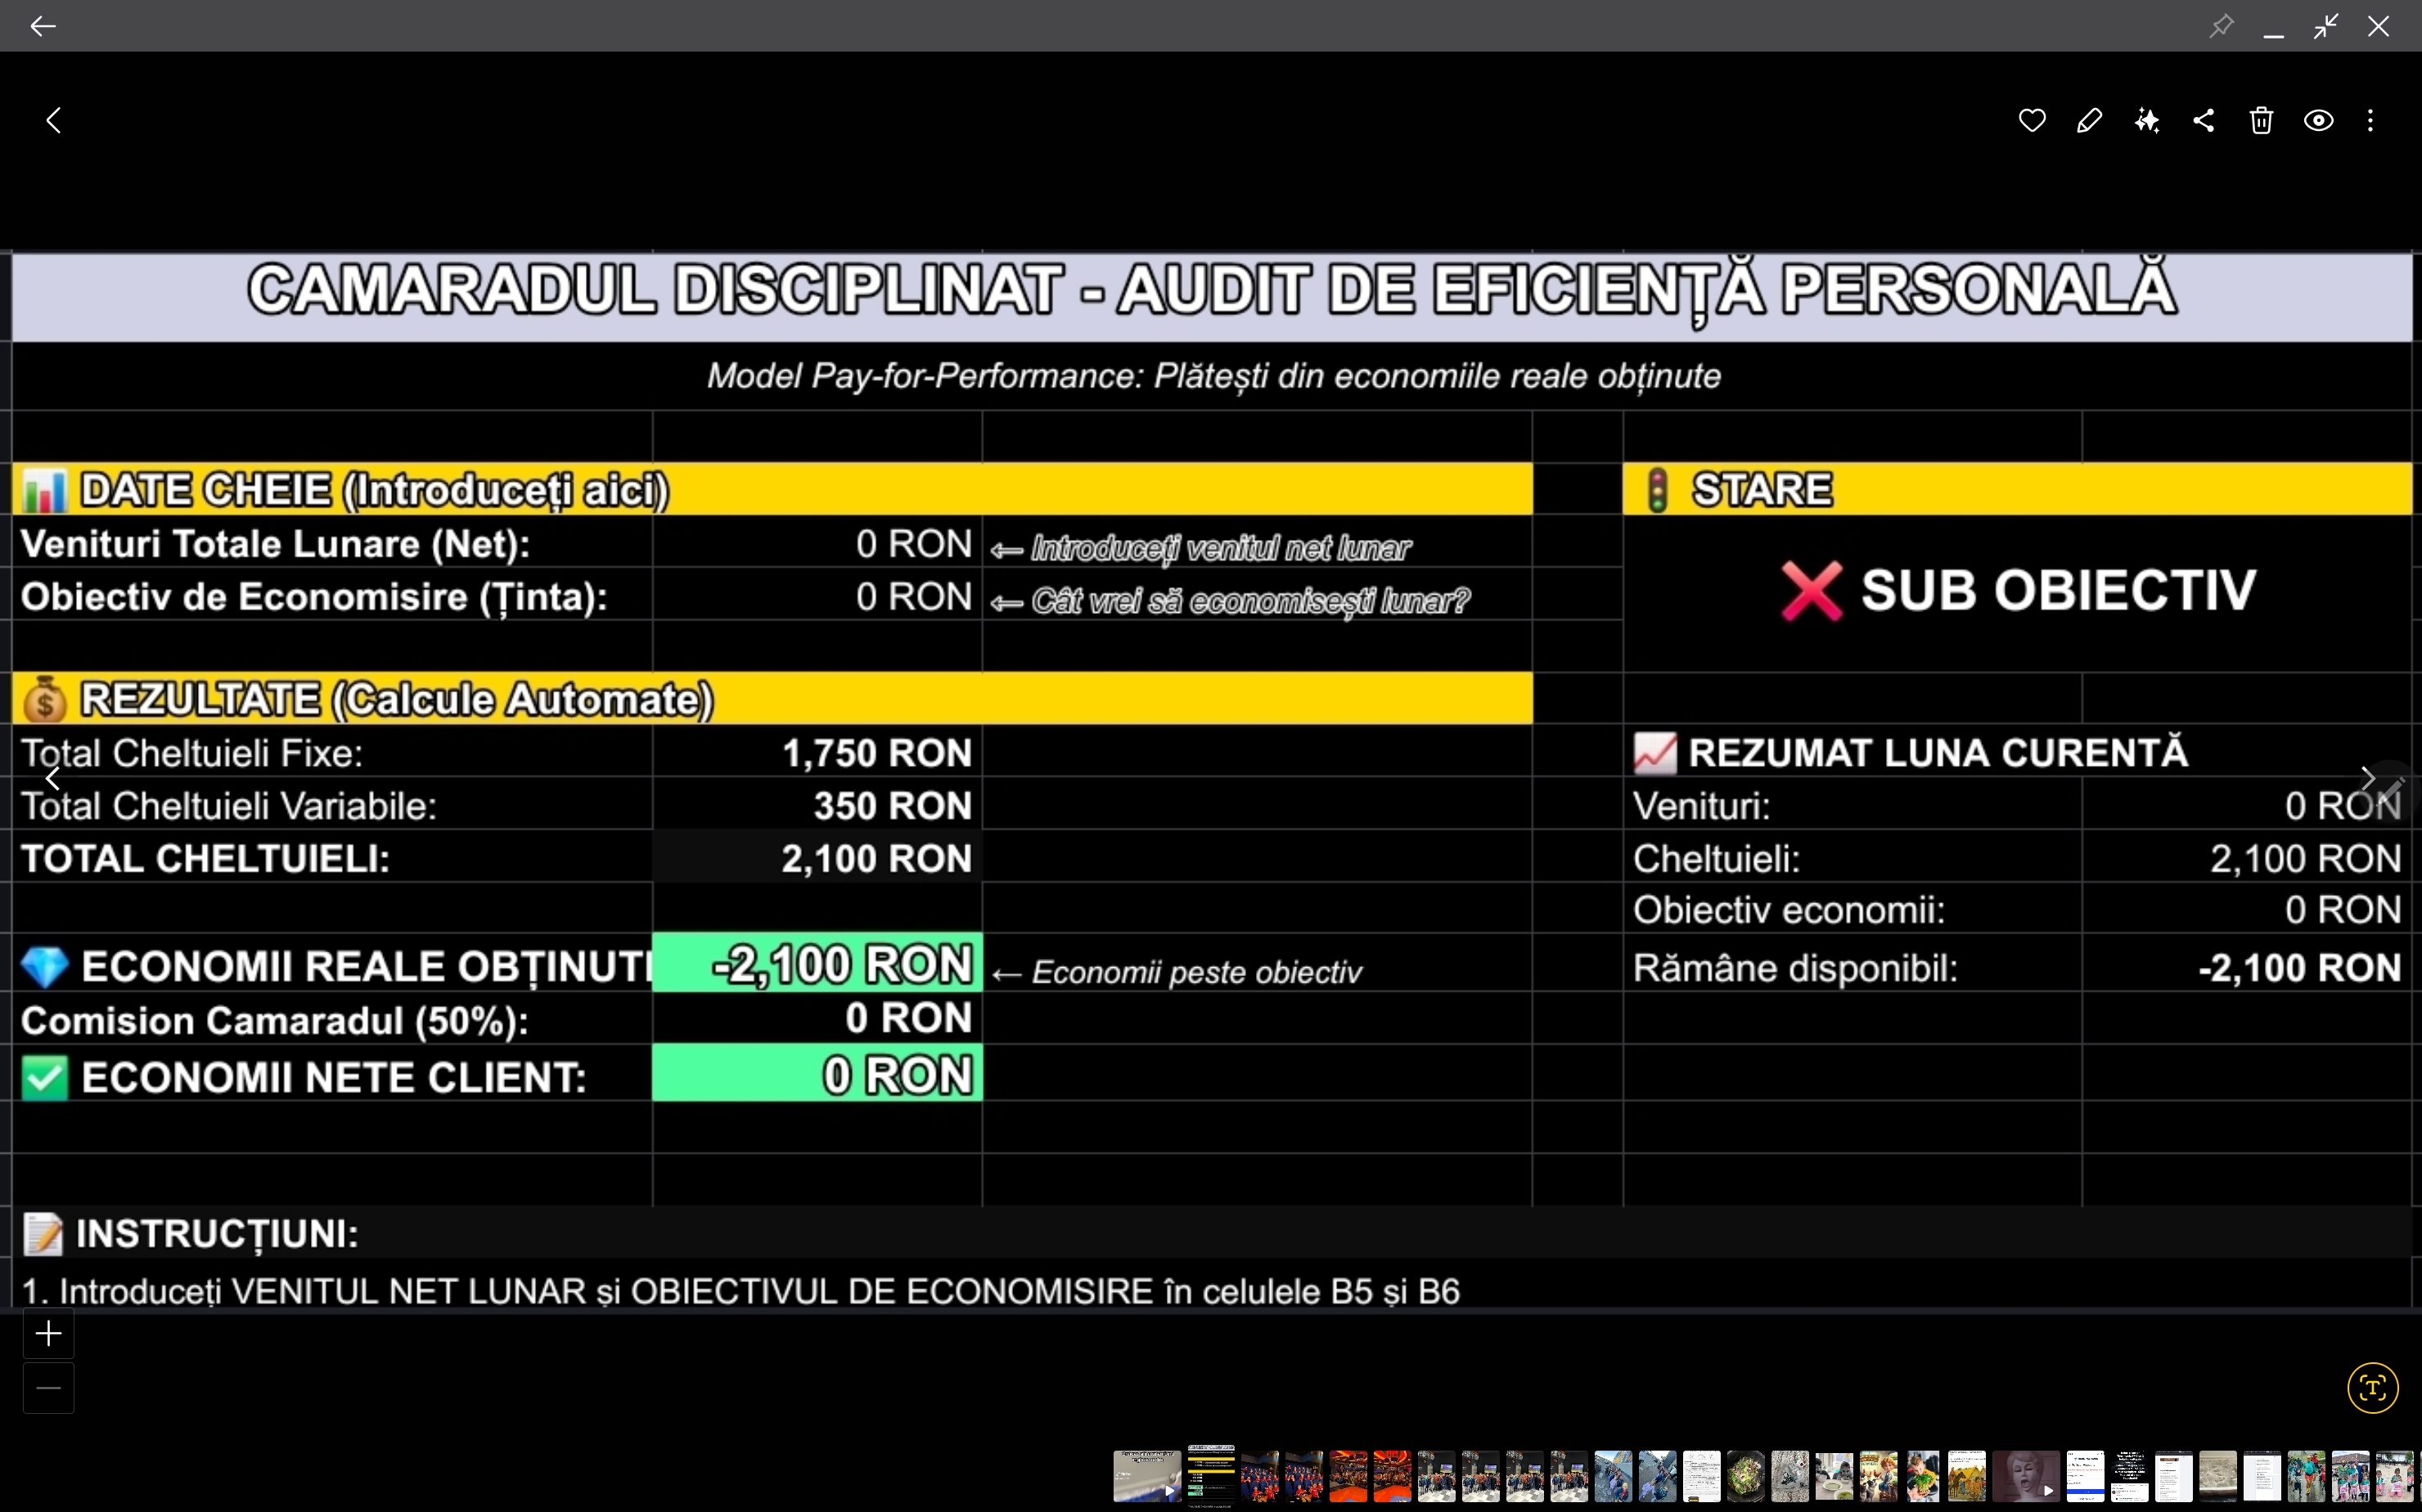The height and width of the screenshot is (1512, 2422).
Task: Mark the image as favorite with heart icon
Action: (x=2031, y=121)
